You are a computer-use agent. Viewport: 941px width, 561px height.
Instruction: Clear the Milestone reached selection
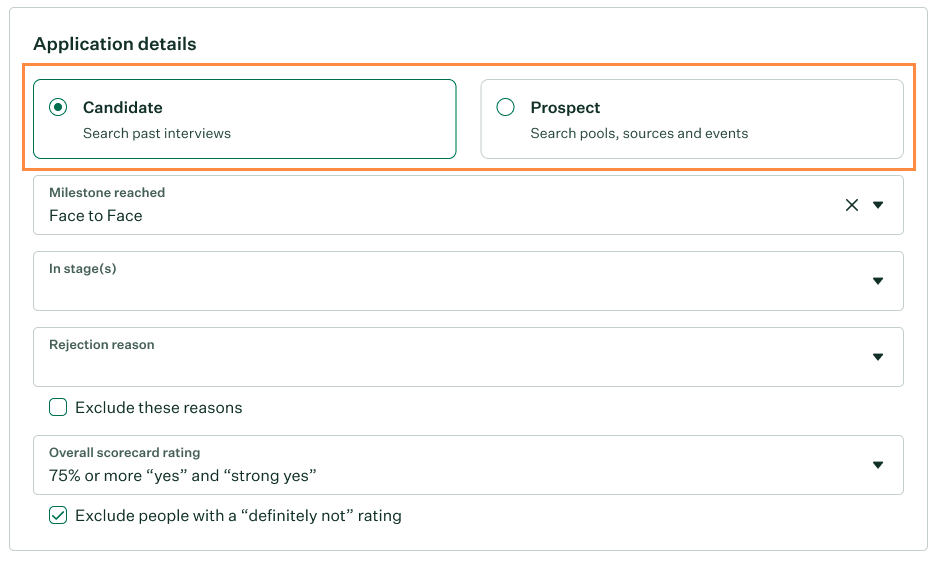pyautogui.click(x=852, y=205)
